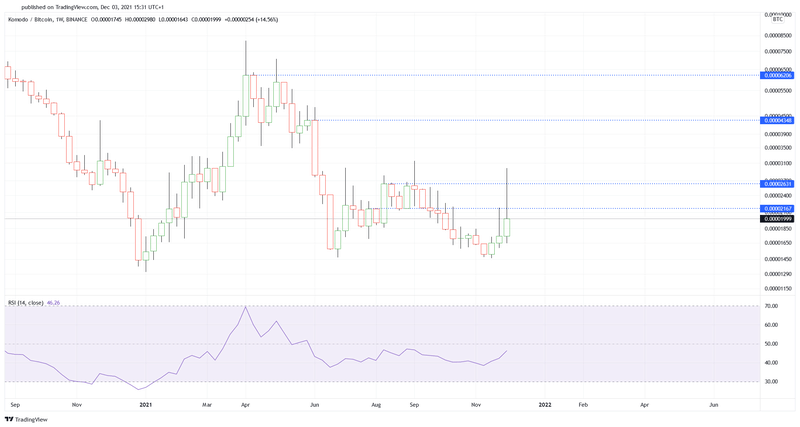800x427 pixels.
Task: Select the 0.00002167 blue price label
Action: point(777,209)
